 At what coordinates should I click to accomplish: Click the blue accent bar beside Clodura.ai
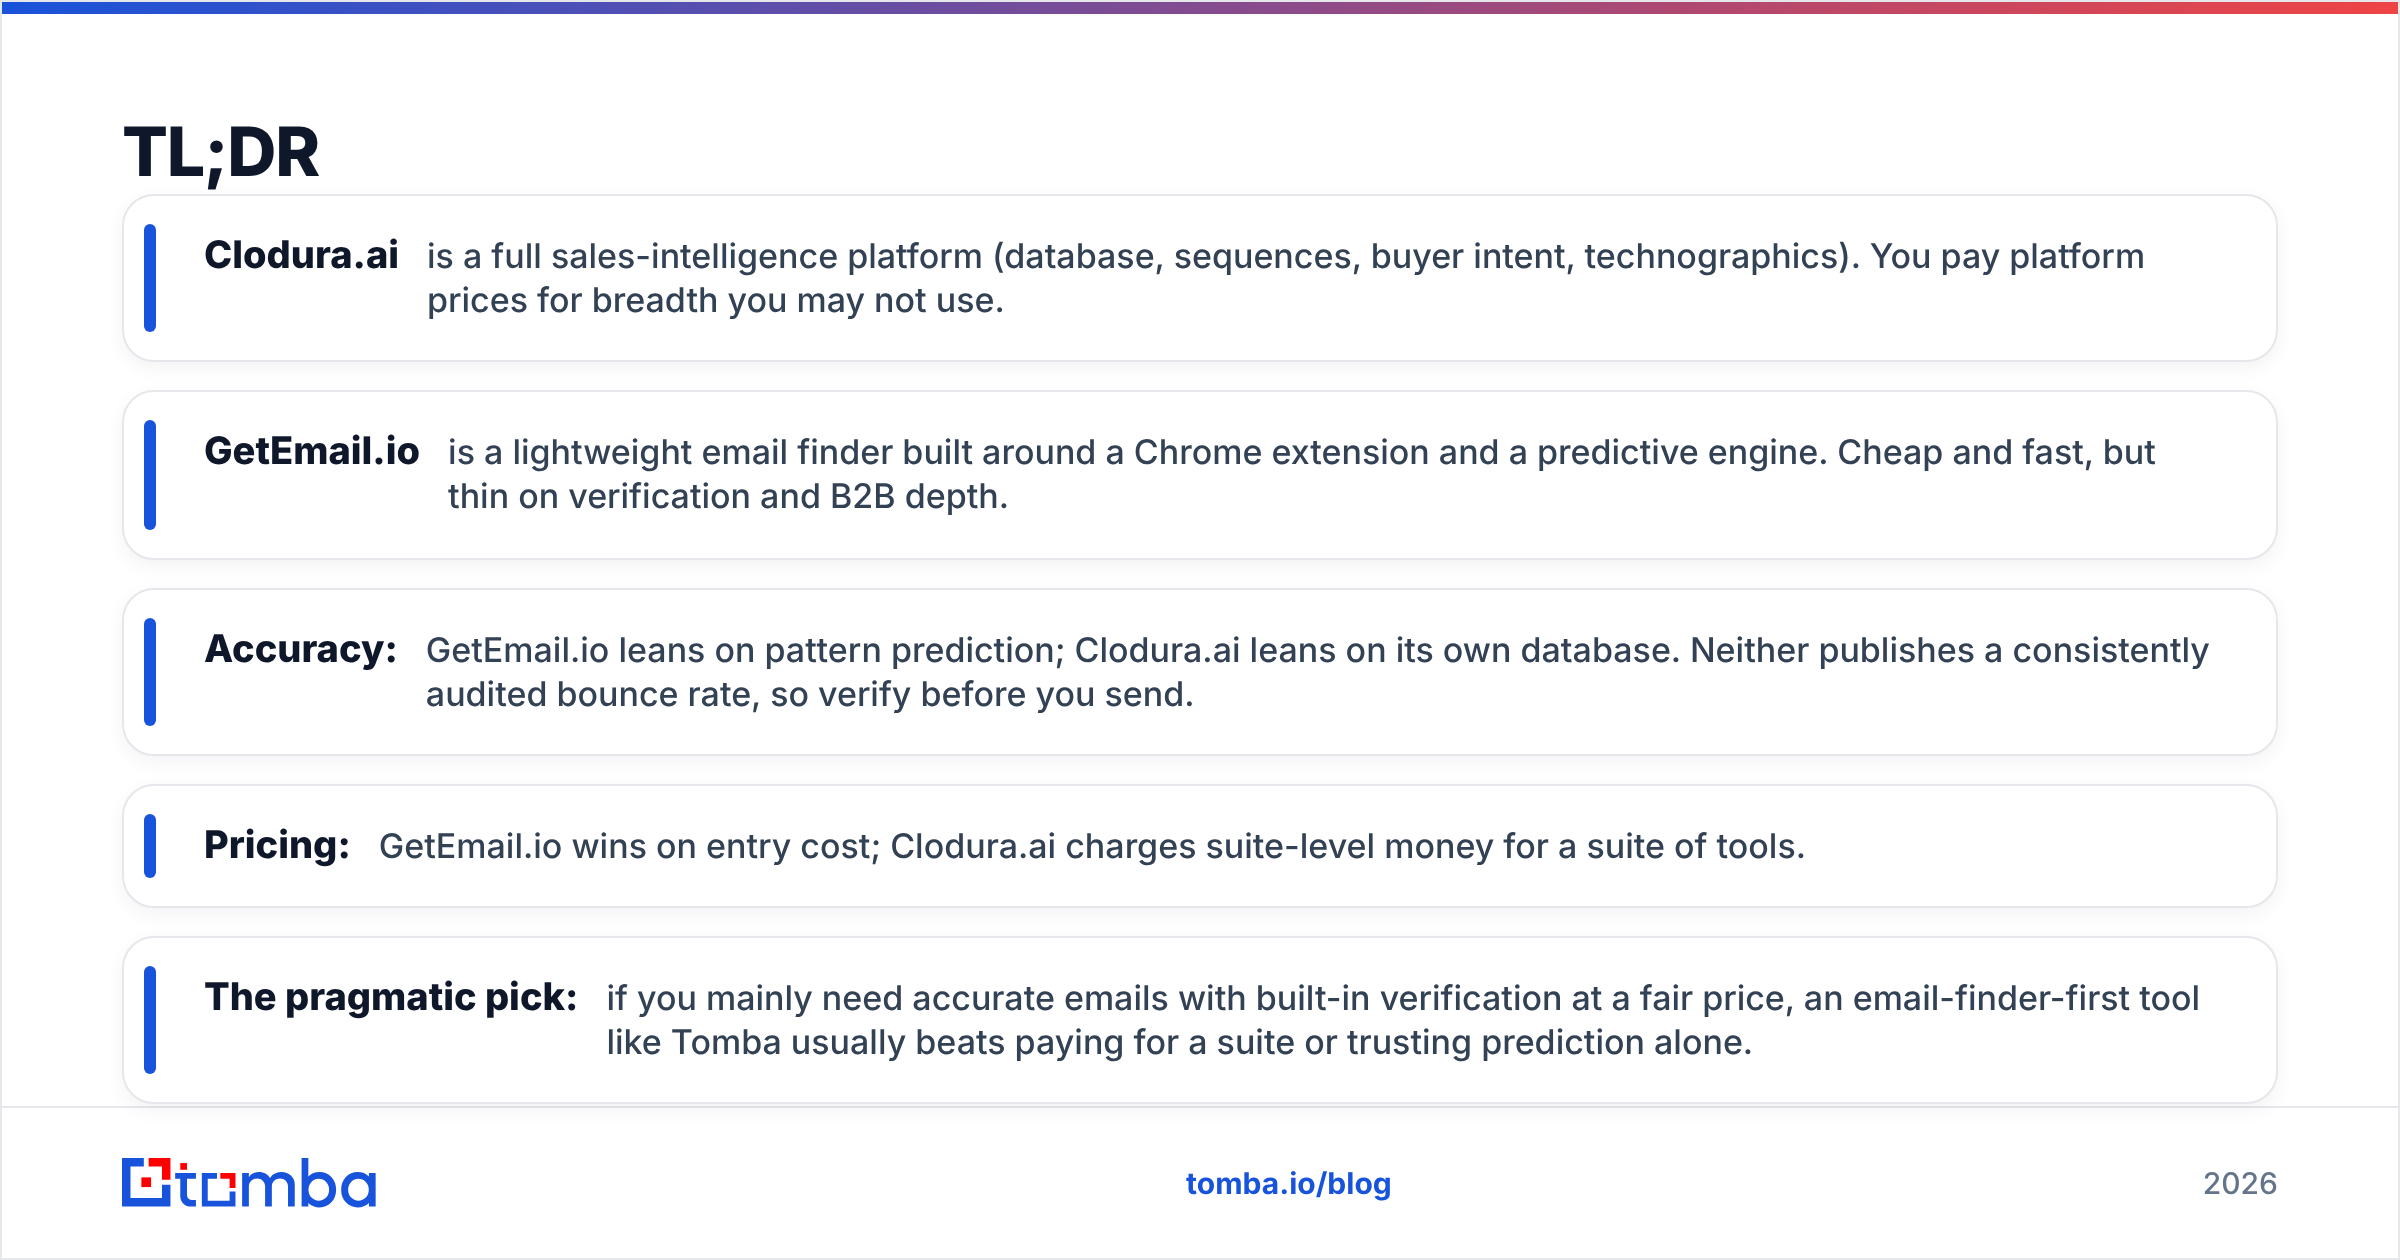150,278
